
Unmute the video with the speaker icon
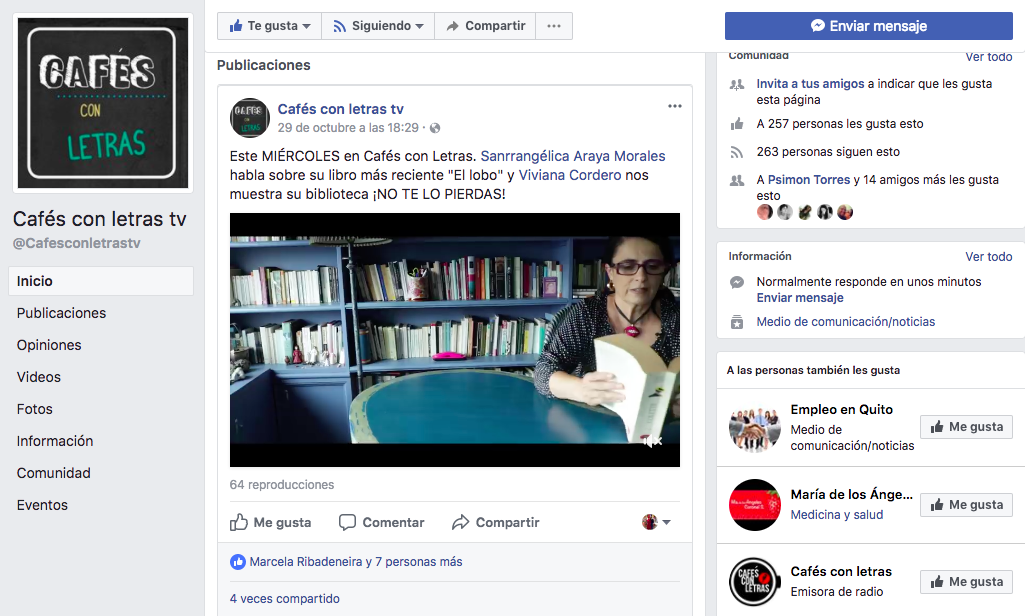coord(652,441)
